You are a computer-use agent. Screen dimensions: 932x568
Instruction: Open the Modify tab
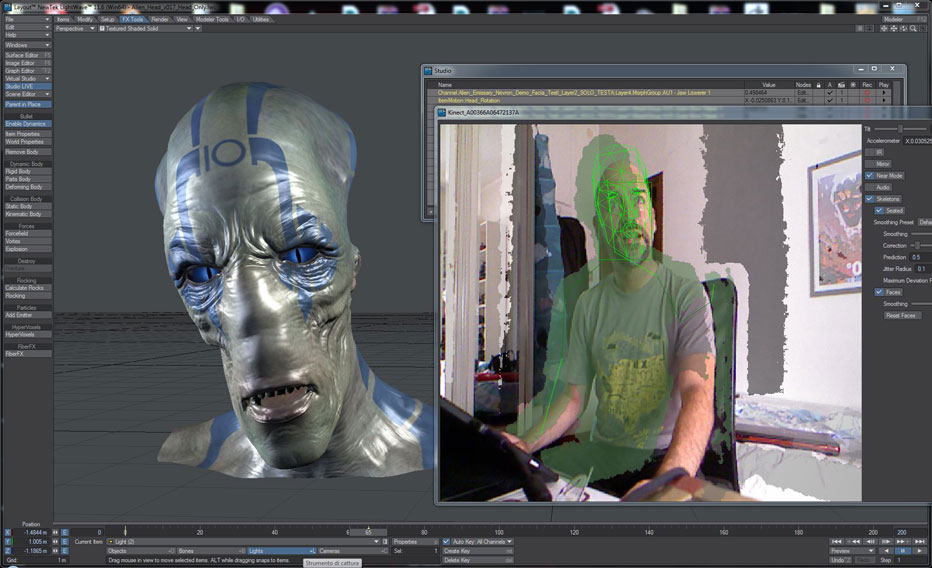tap(85, 20)
